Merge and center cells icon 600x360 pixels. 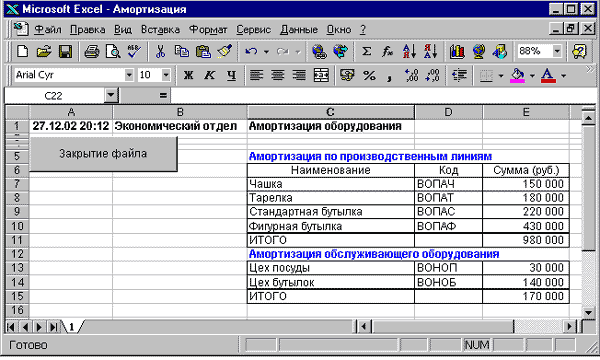pos(321,75)
